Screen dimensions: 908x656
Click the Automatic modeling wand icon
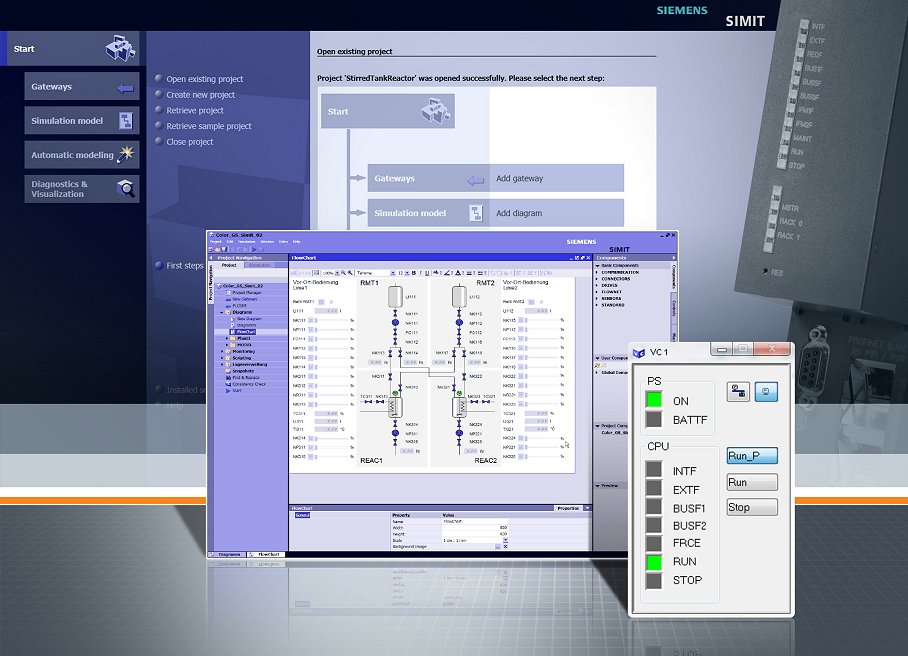pyautogui.click(x=126, y=154)
